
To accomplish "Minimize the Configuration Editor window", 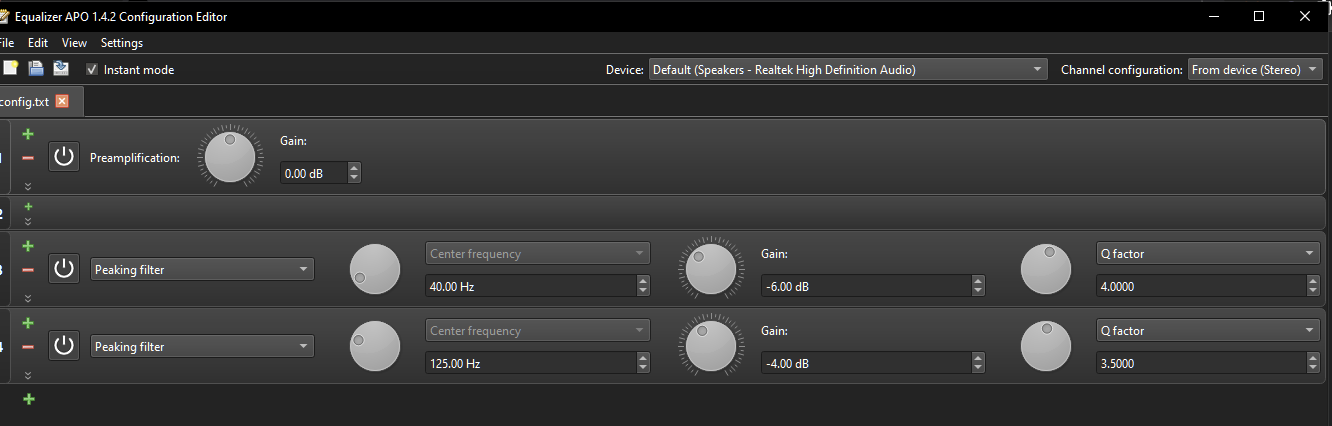I will (1215, 16).
